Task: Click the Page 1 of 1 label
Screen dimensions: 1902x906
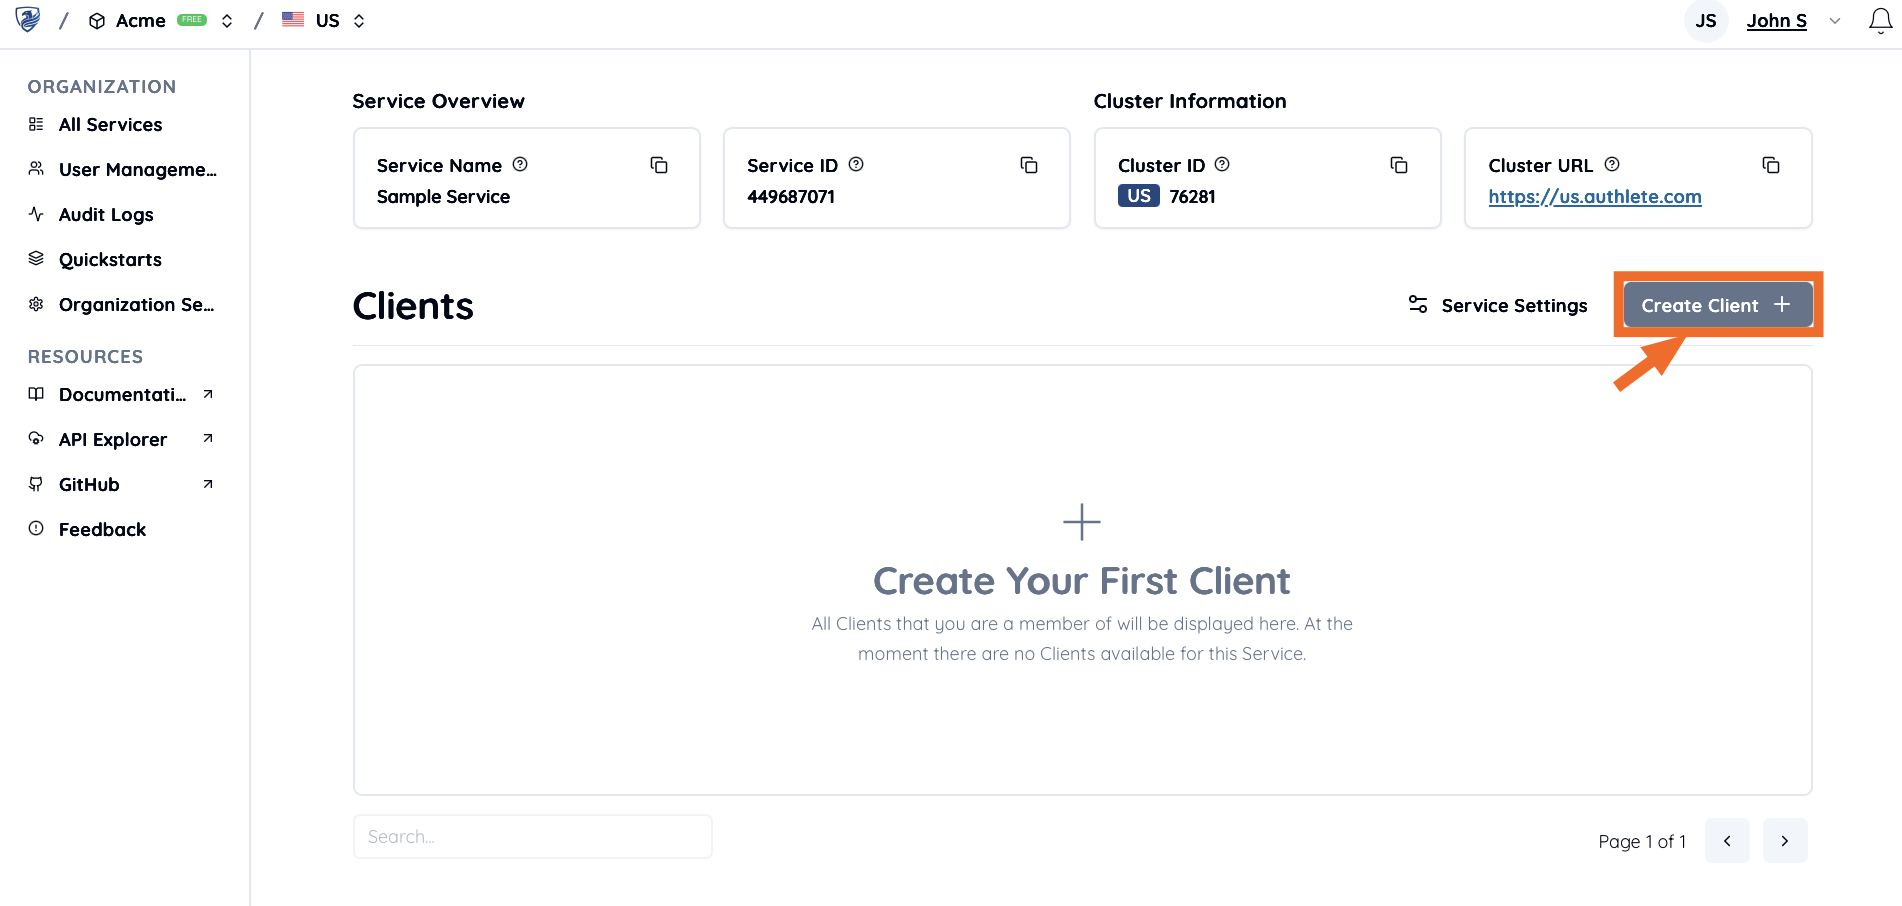Action: point(1642,842)
